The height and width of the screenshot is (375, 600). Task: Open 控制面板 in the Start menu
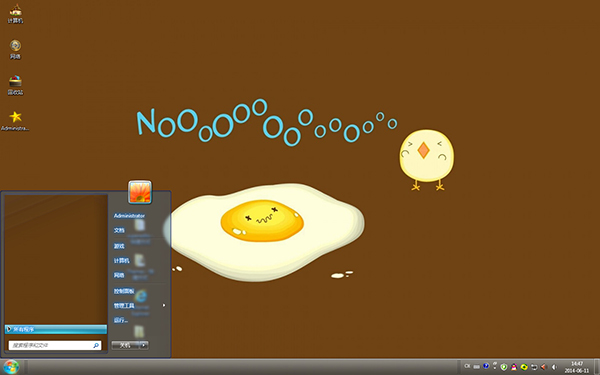[x=124, y=291]
